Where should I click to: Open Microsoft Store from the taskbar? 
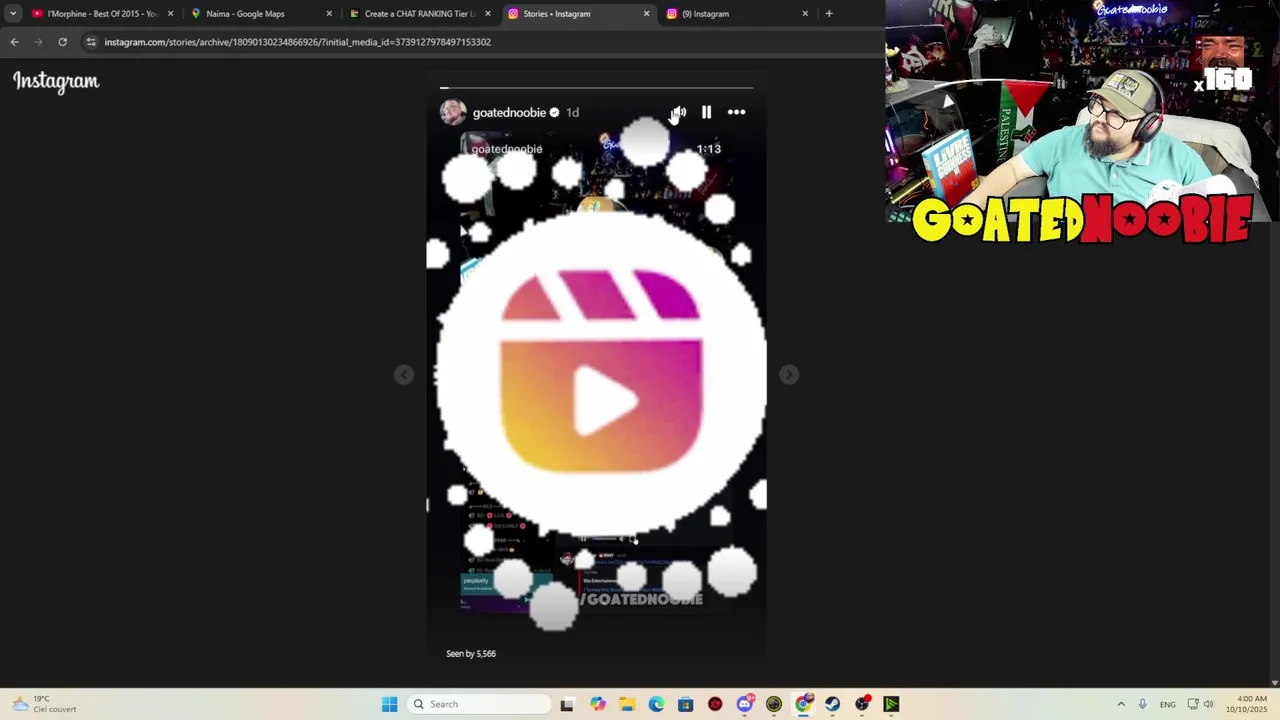(685, 704)
